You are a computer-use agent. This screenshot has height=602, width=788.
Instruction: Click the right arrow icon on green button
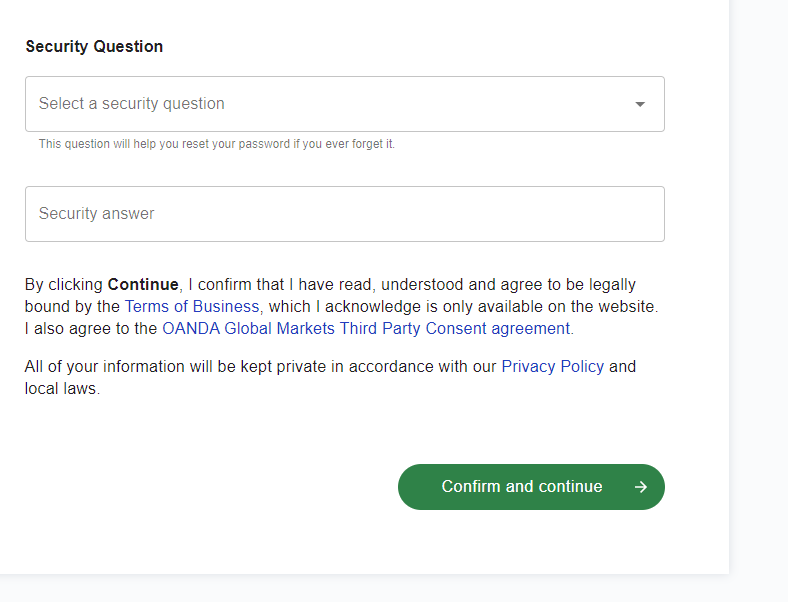pyautogui.click(x=640, y=487)
